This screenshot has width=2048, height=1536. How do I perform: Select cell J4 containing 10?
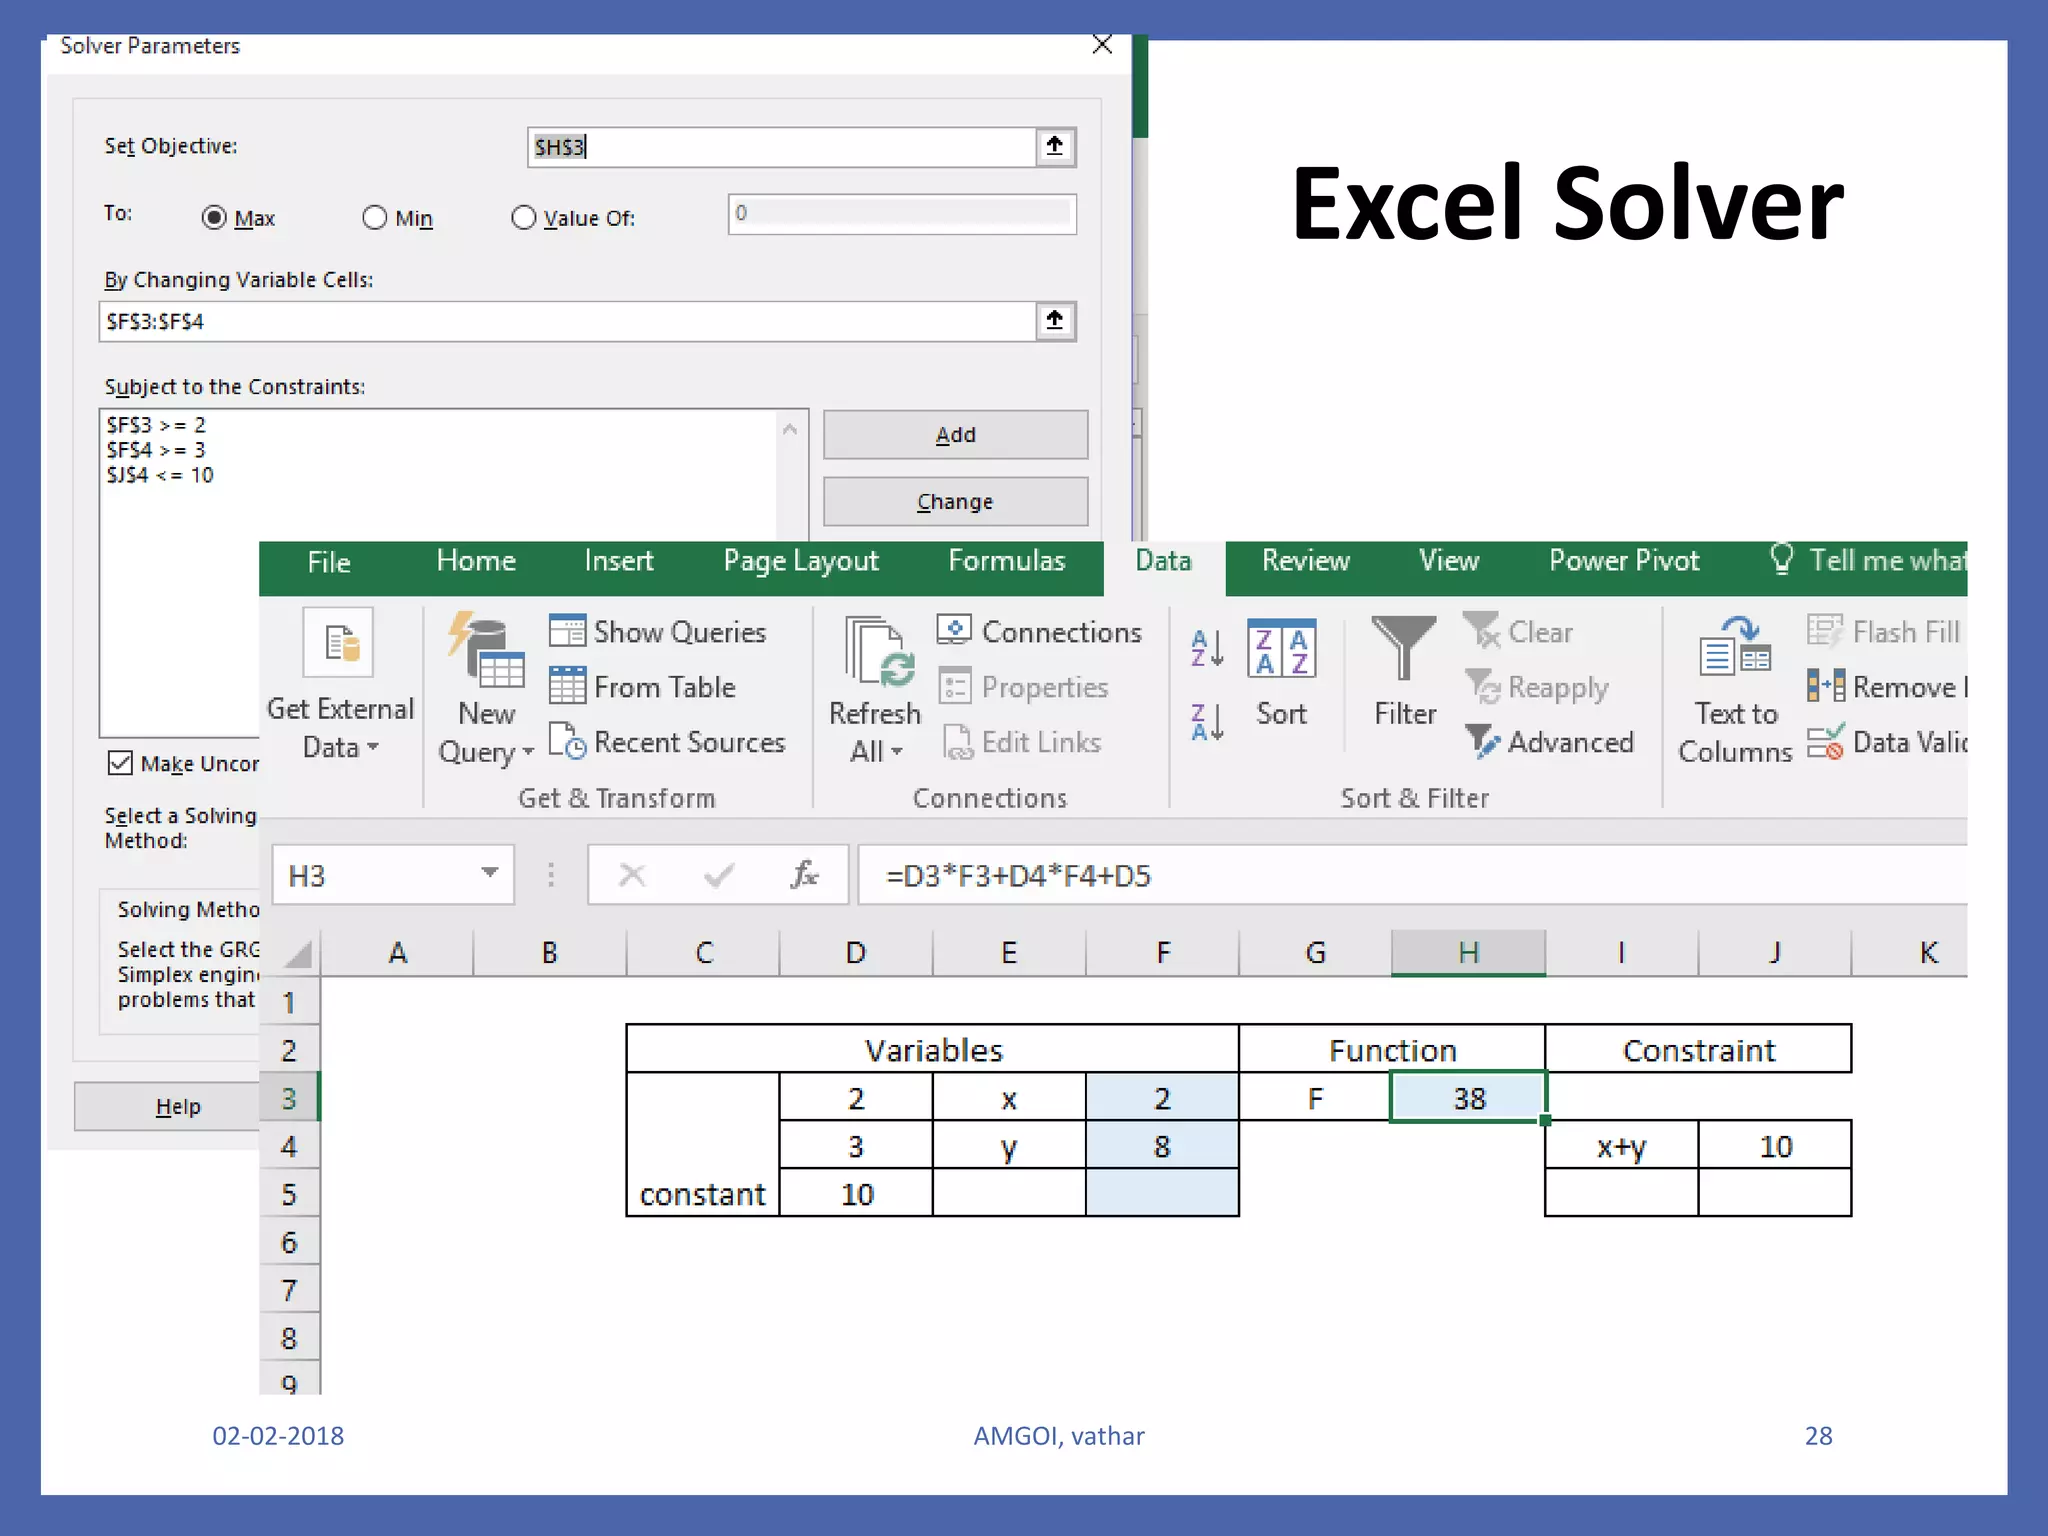(1775, 1145)
